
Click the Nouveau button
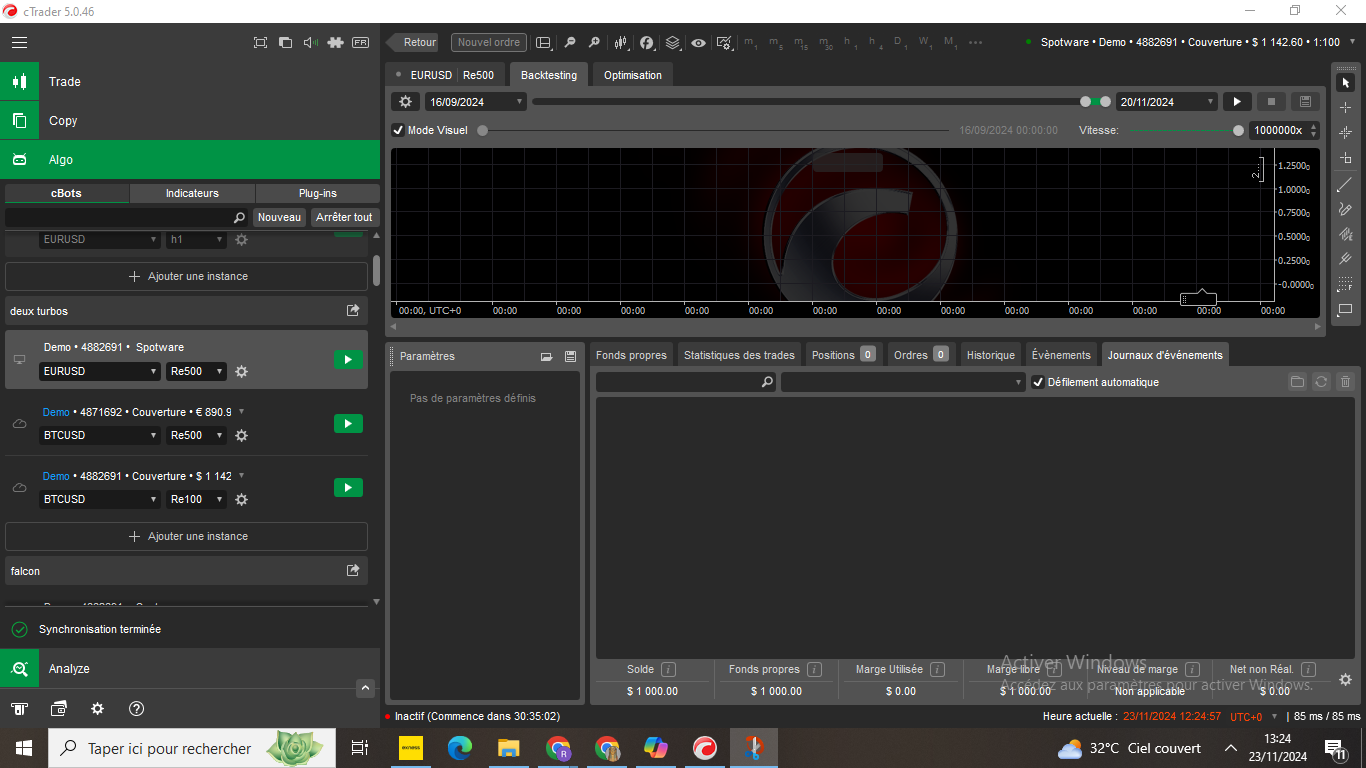pos(279,217)
